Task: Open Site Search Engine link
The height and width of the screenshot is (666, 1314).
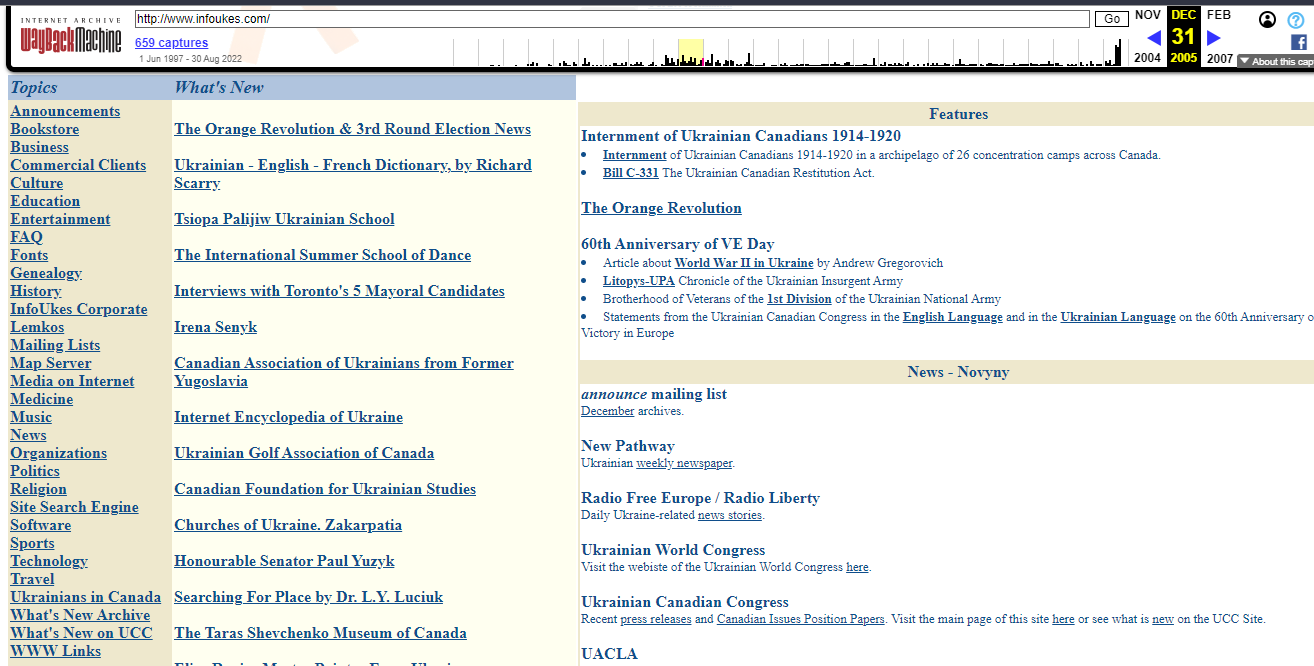Action: (75, 507)
